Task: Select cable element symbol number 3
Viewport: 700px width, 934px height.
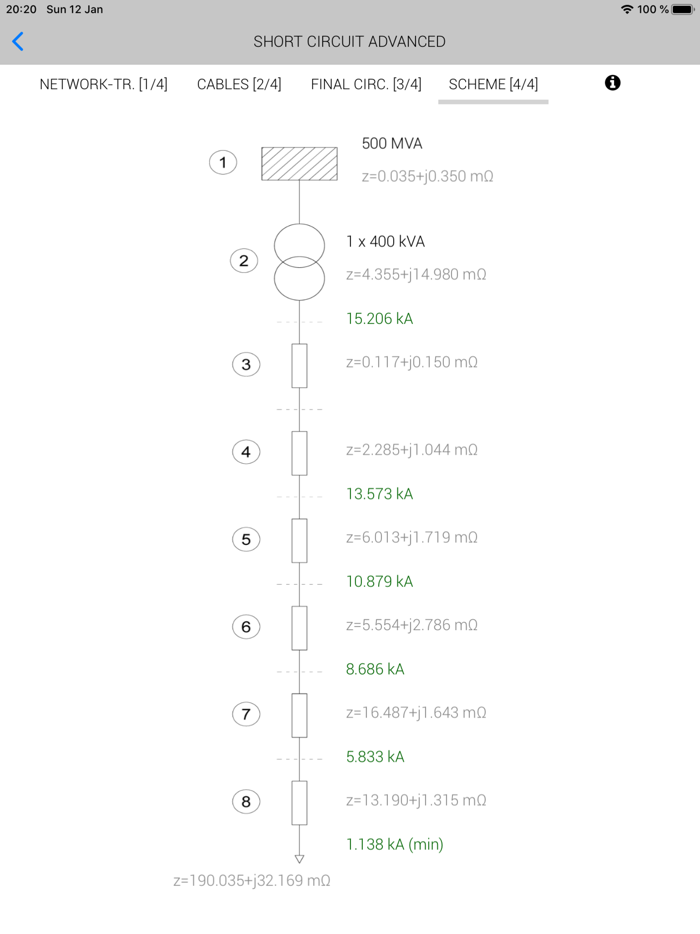Action: (x=299, y=366)
